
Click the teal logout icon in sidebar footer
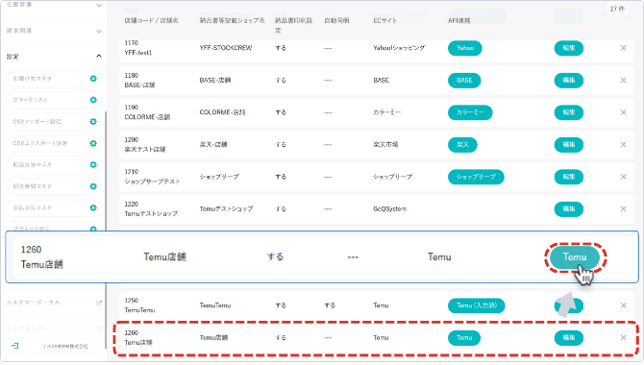click(15, 346)
